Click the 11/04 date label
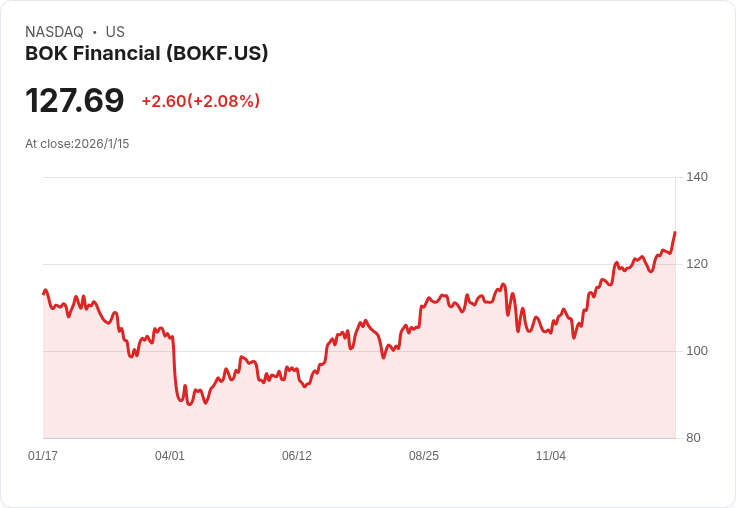 pos(551,456)
